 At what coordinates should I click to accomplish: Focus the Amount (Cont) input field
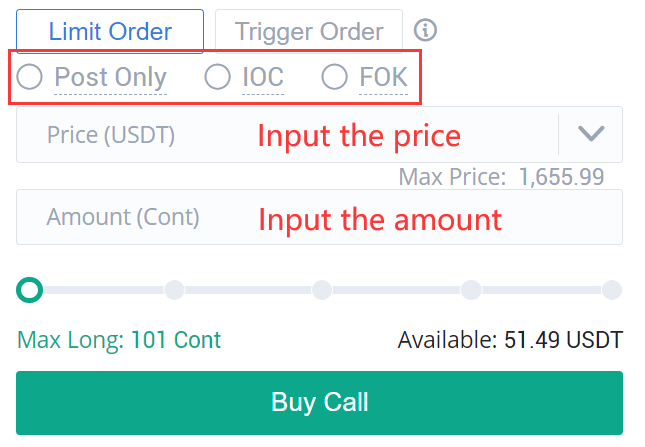[x=319, y=217]
